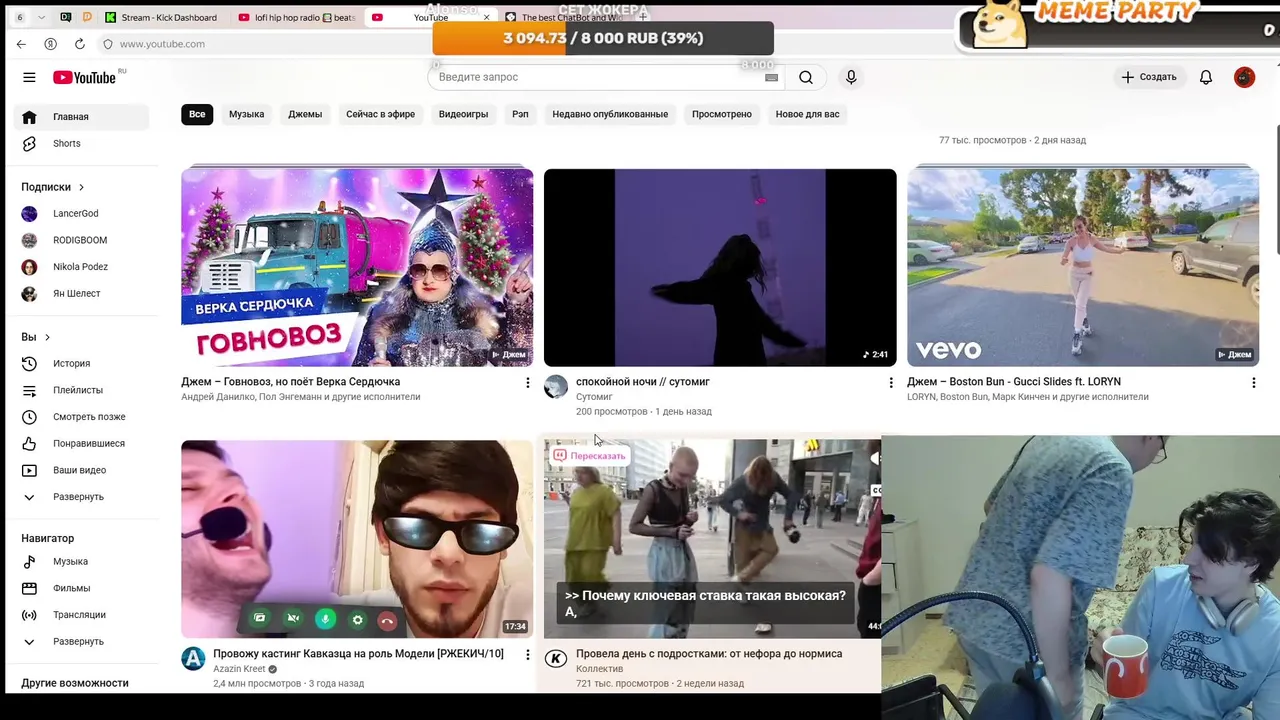This screenshot has width=1280, height=720.
Task: Open Nikola Podez subscription channel
Action: [x=81, y=267]
